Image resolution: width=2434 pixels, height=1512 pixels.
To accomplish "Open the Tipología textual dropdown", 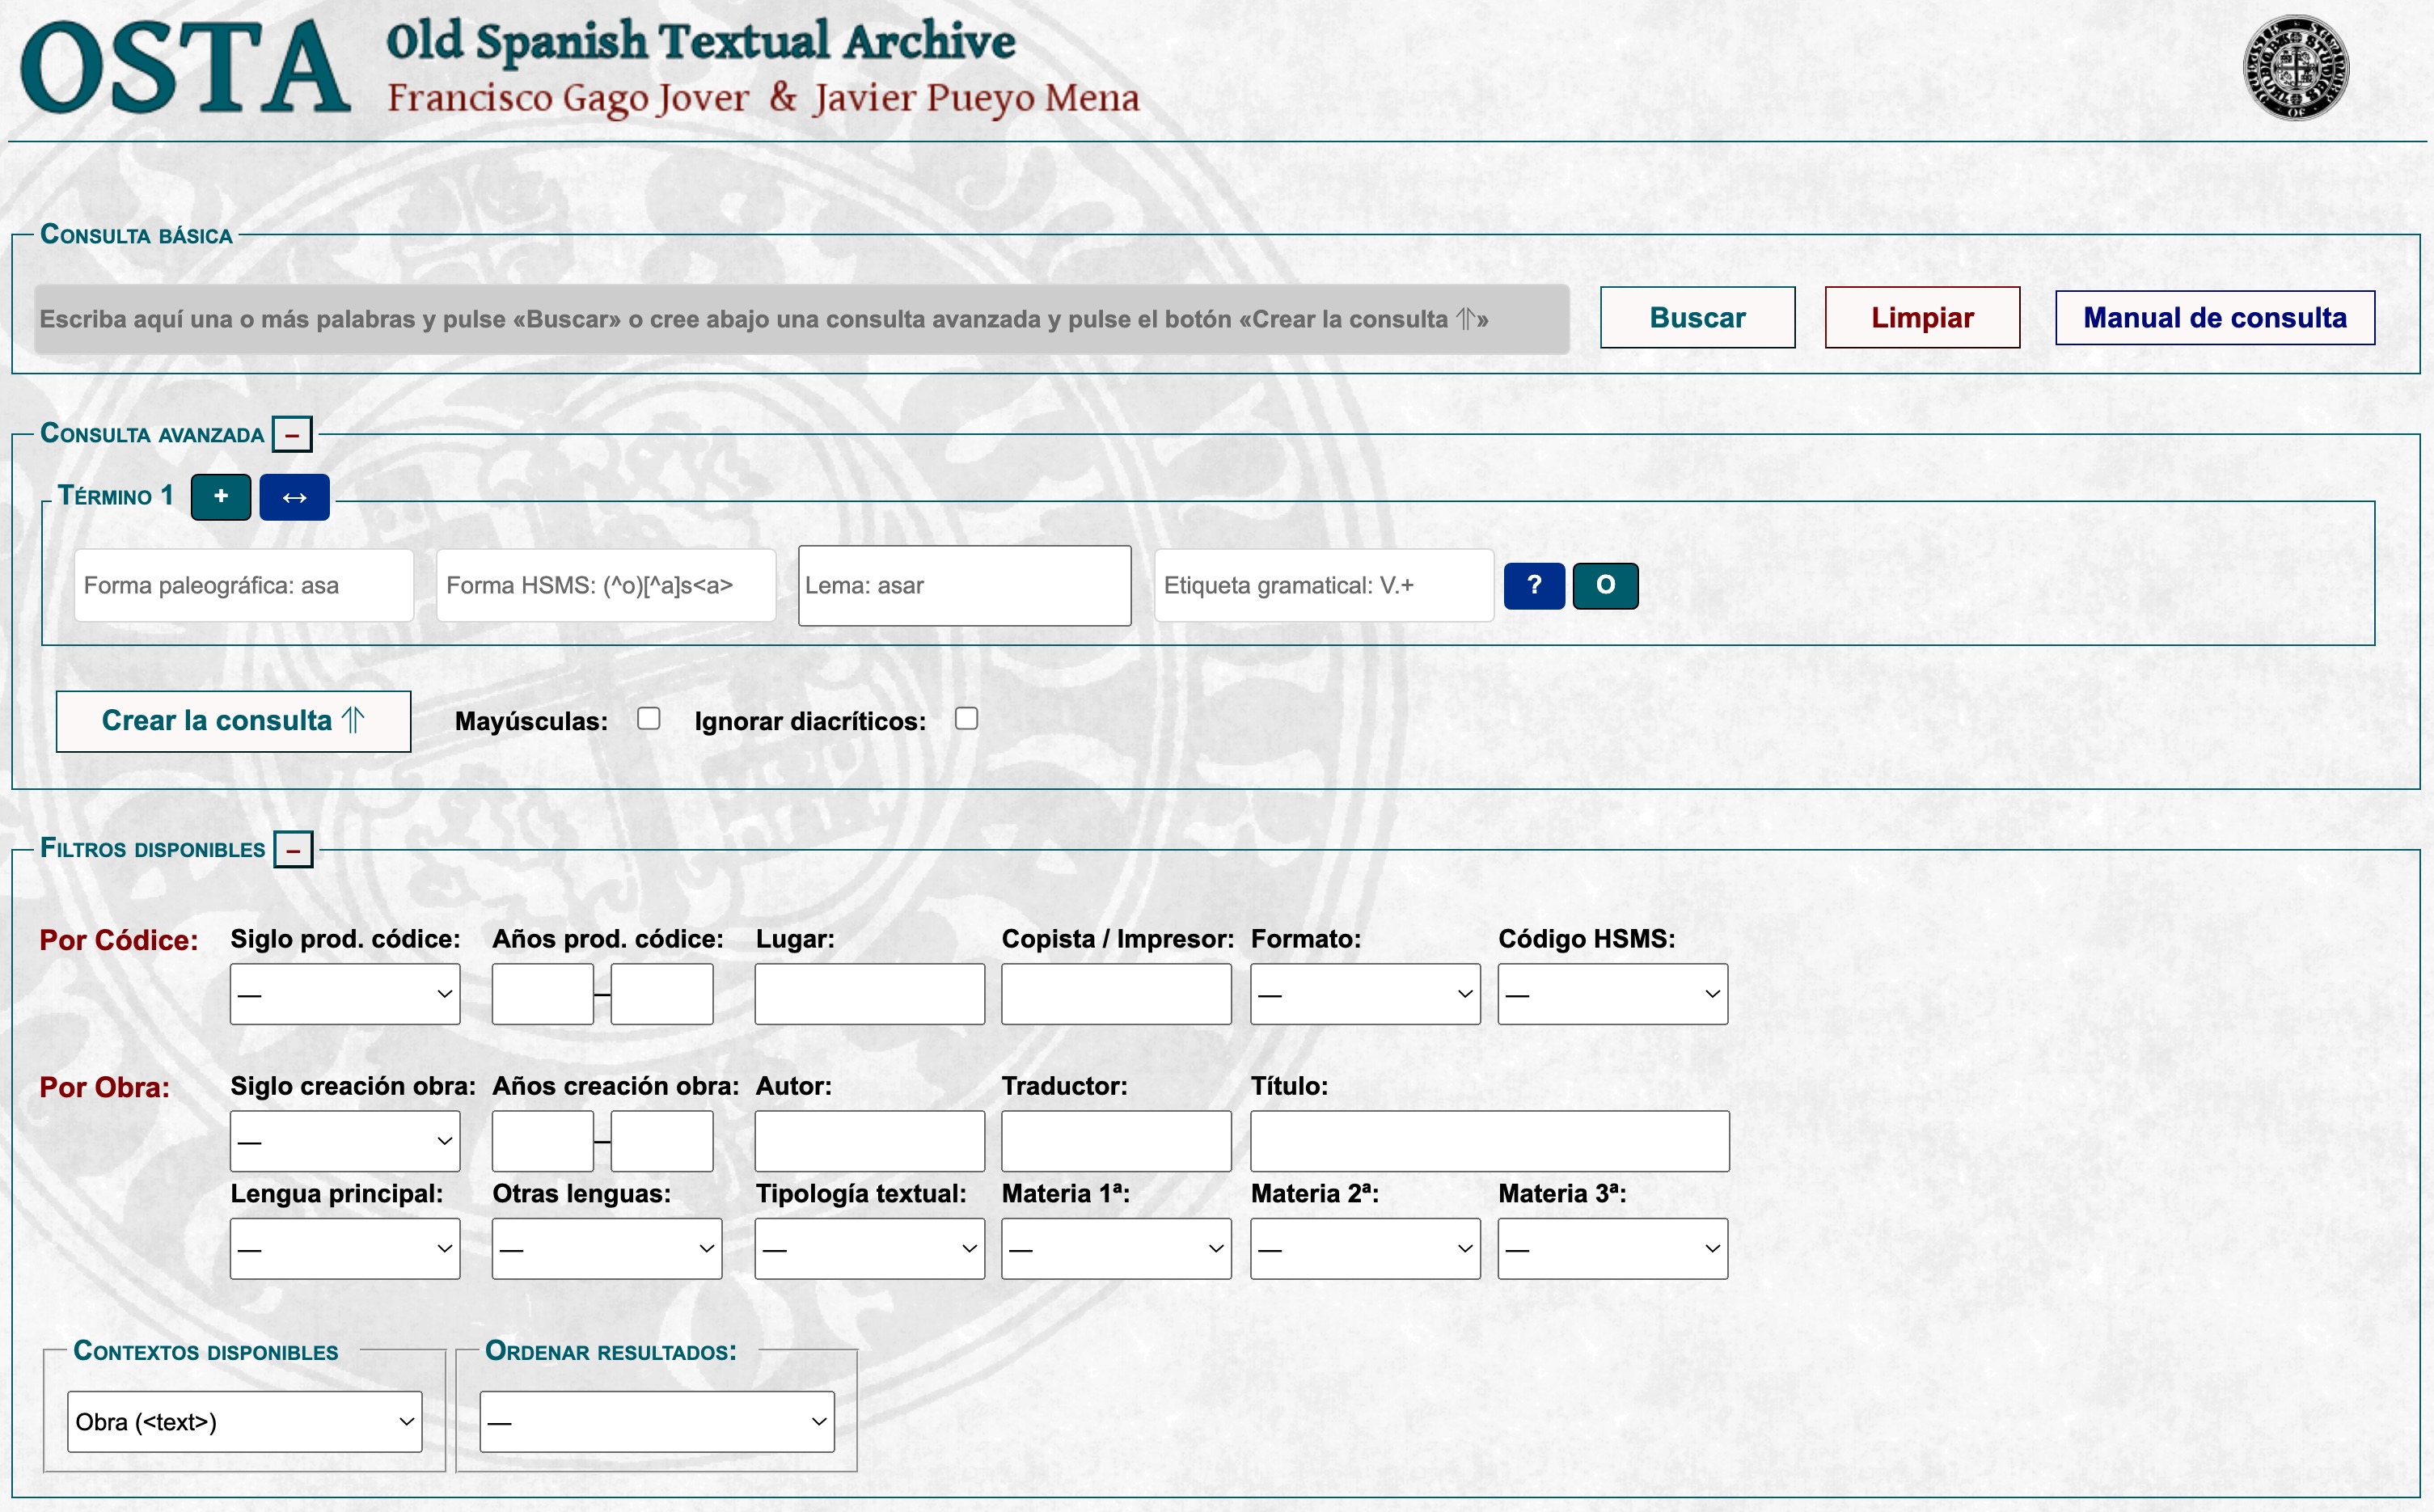I will (869, 1248).
